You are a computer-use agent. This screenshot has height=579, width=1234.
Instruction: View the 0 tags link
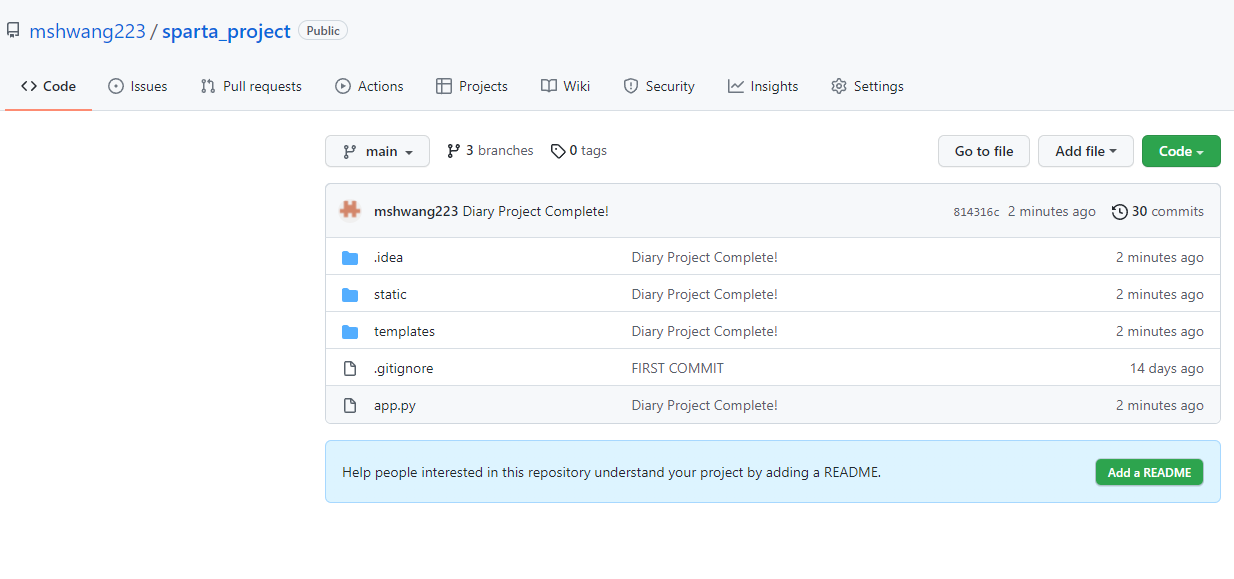578,151
